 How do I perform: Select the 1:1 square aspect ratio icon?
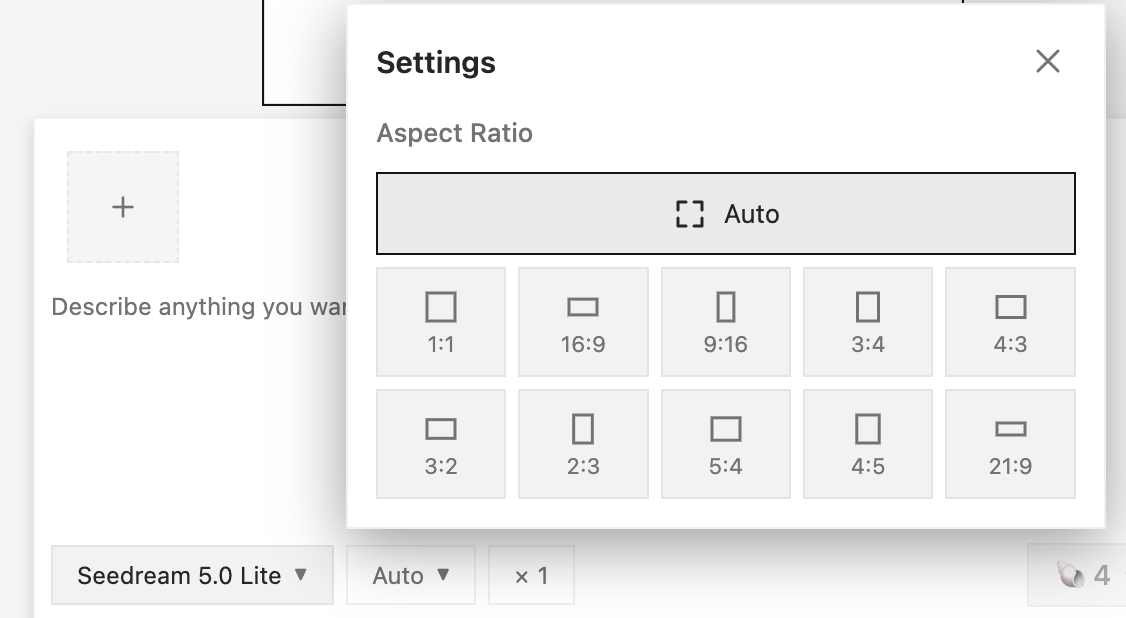(x=440, y=307)
